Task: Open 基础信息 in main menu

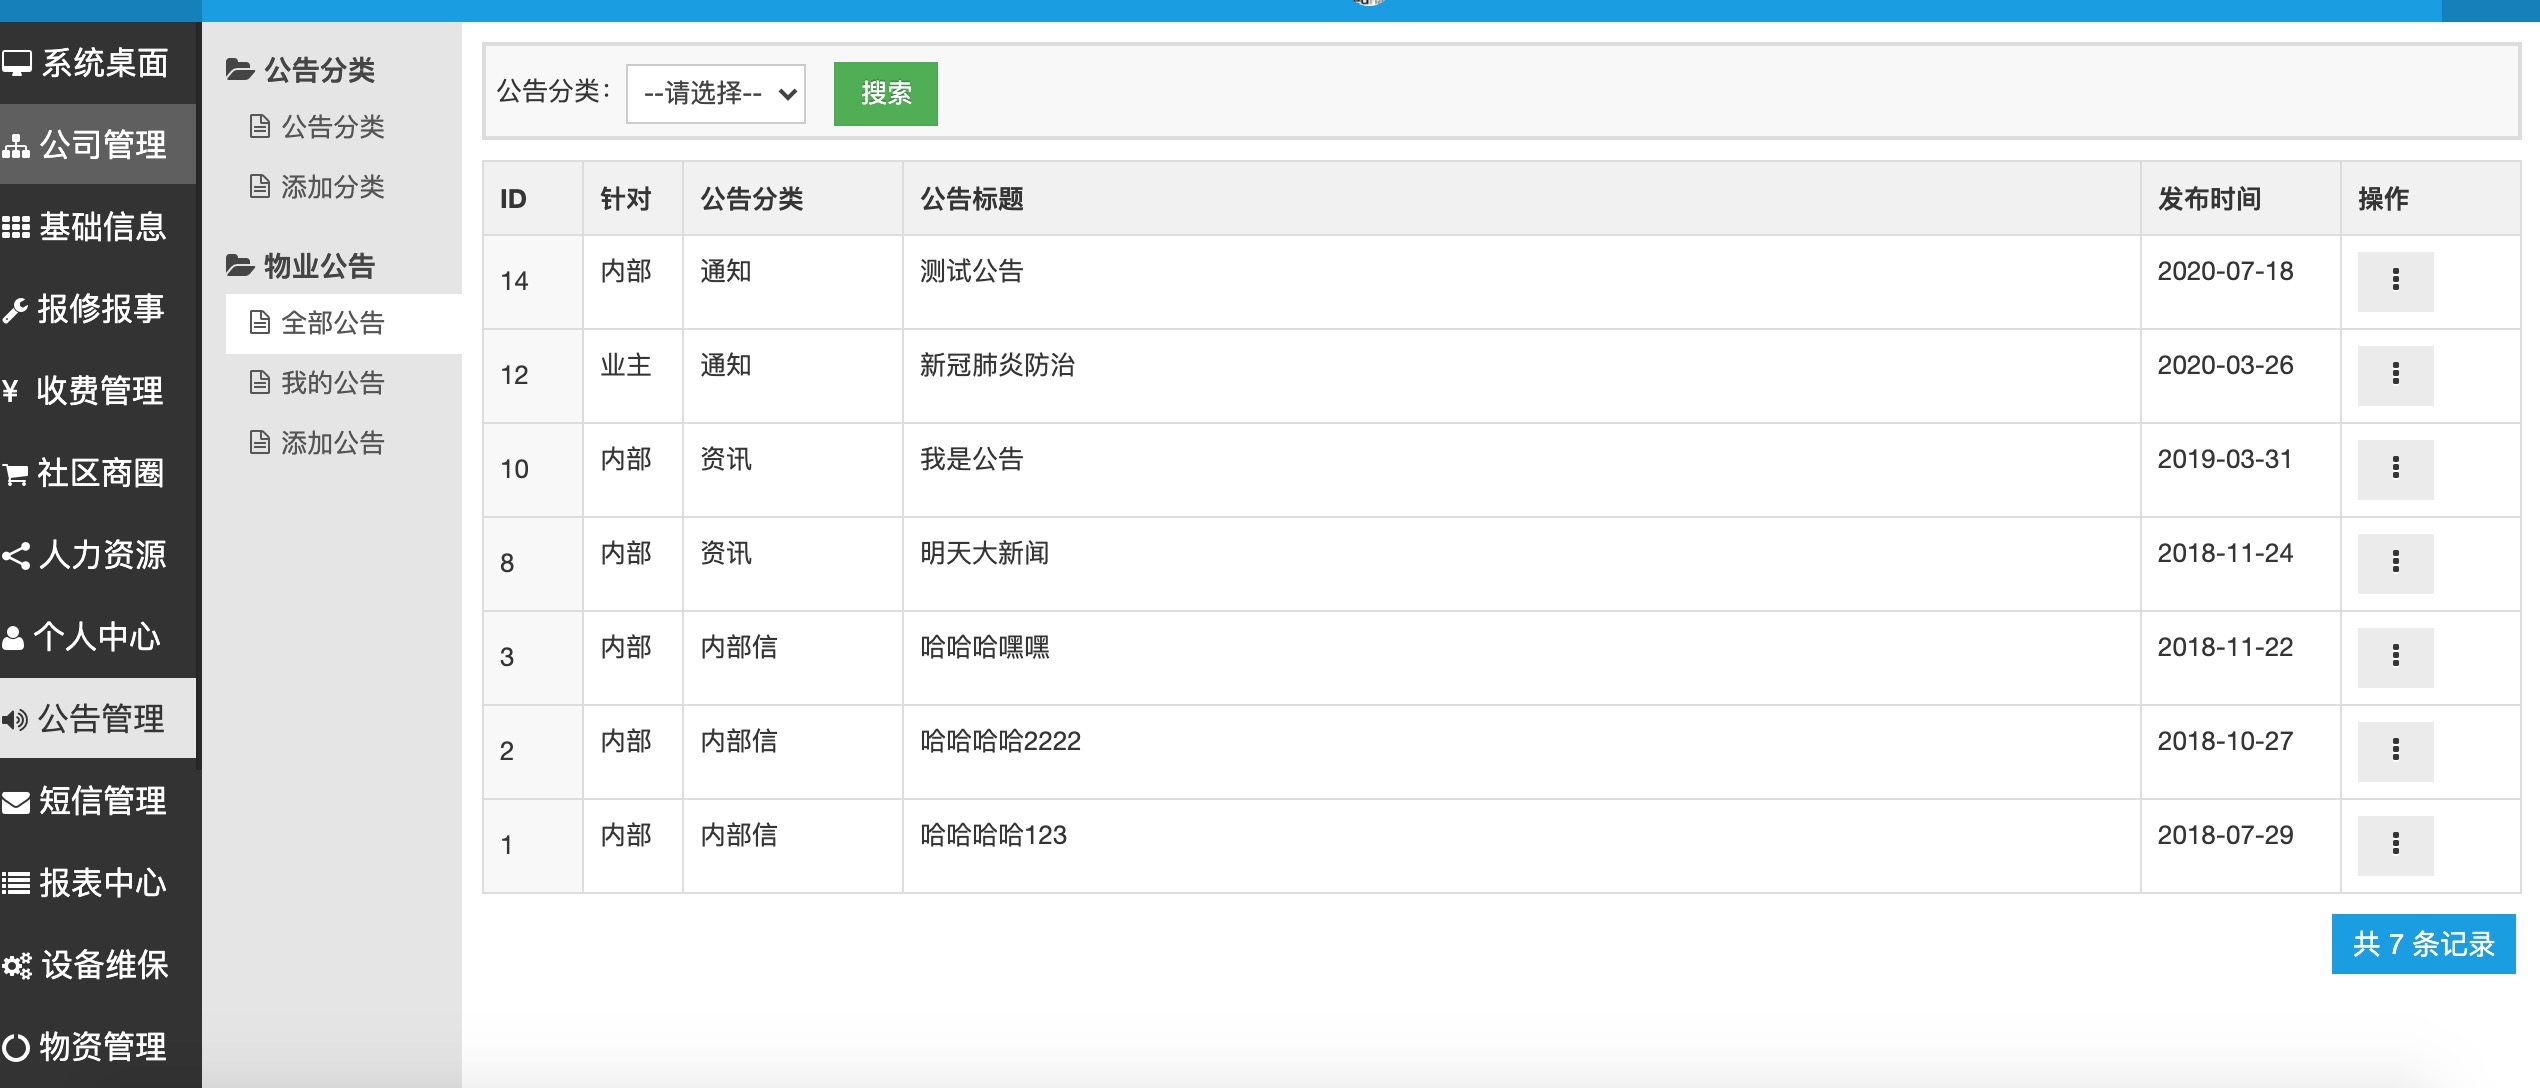Action: pos(98,227)
